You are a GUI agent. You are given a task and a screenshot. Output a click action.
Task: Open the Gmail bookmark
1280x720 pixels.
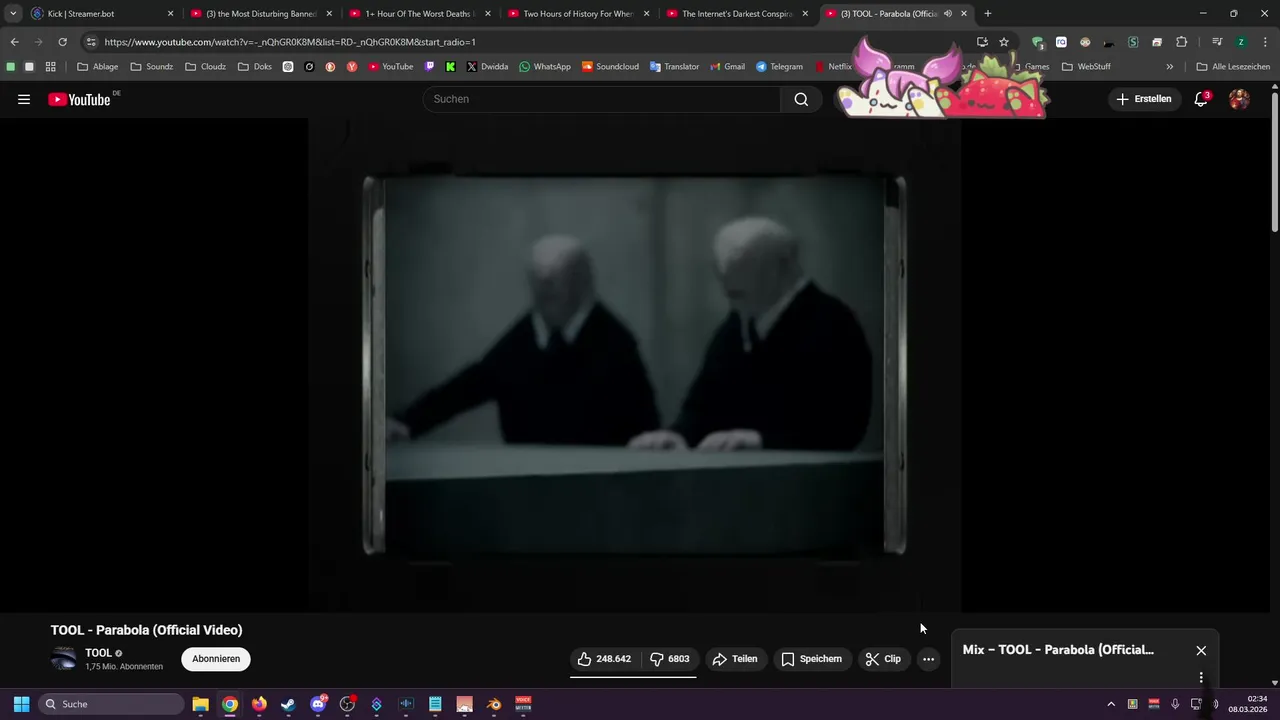pyautogui.click(x=728, y=67)
